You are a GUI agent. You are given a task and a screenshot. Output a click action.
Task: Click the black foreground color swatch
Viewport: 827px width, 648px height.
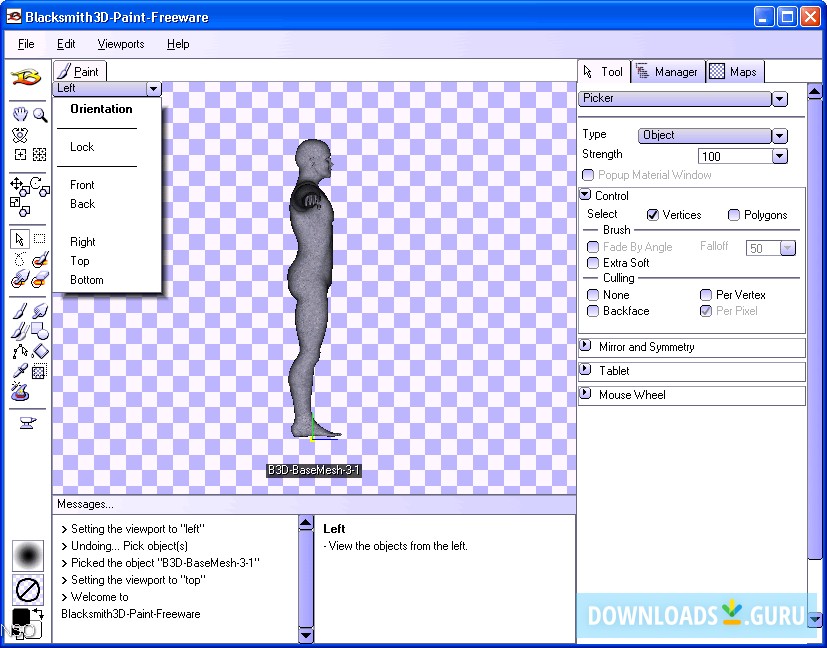(21, 618)
